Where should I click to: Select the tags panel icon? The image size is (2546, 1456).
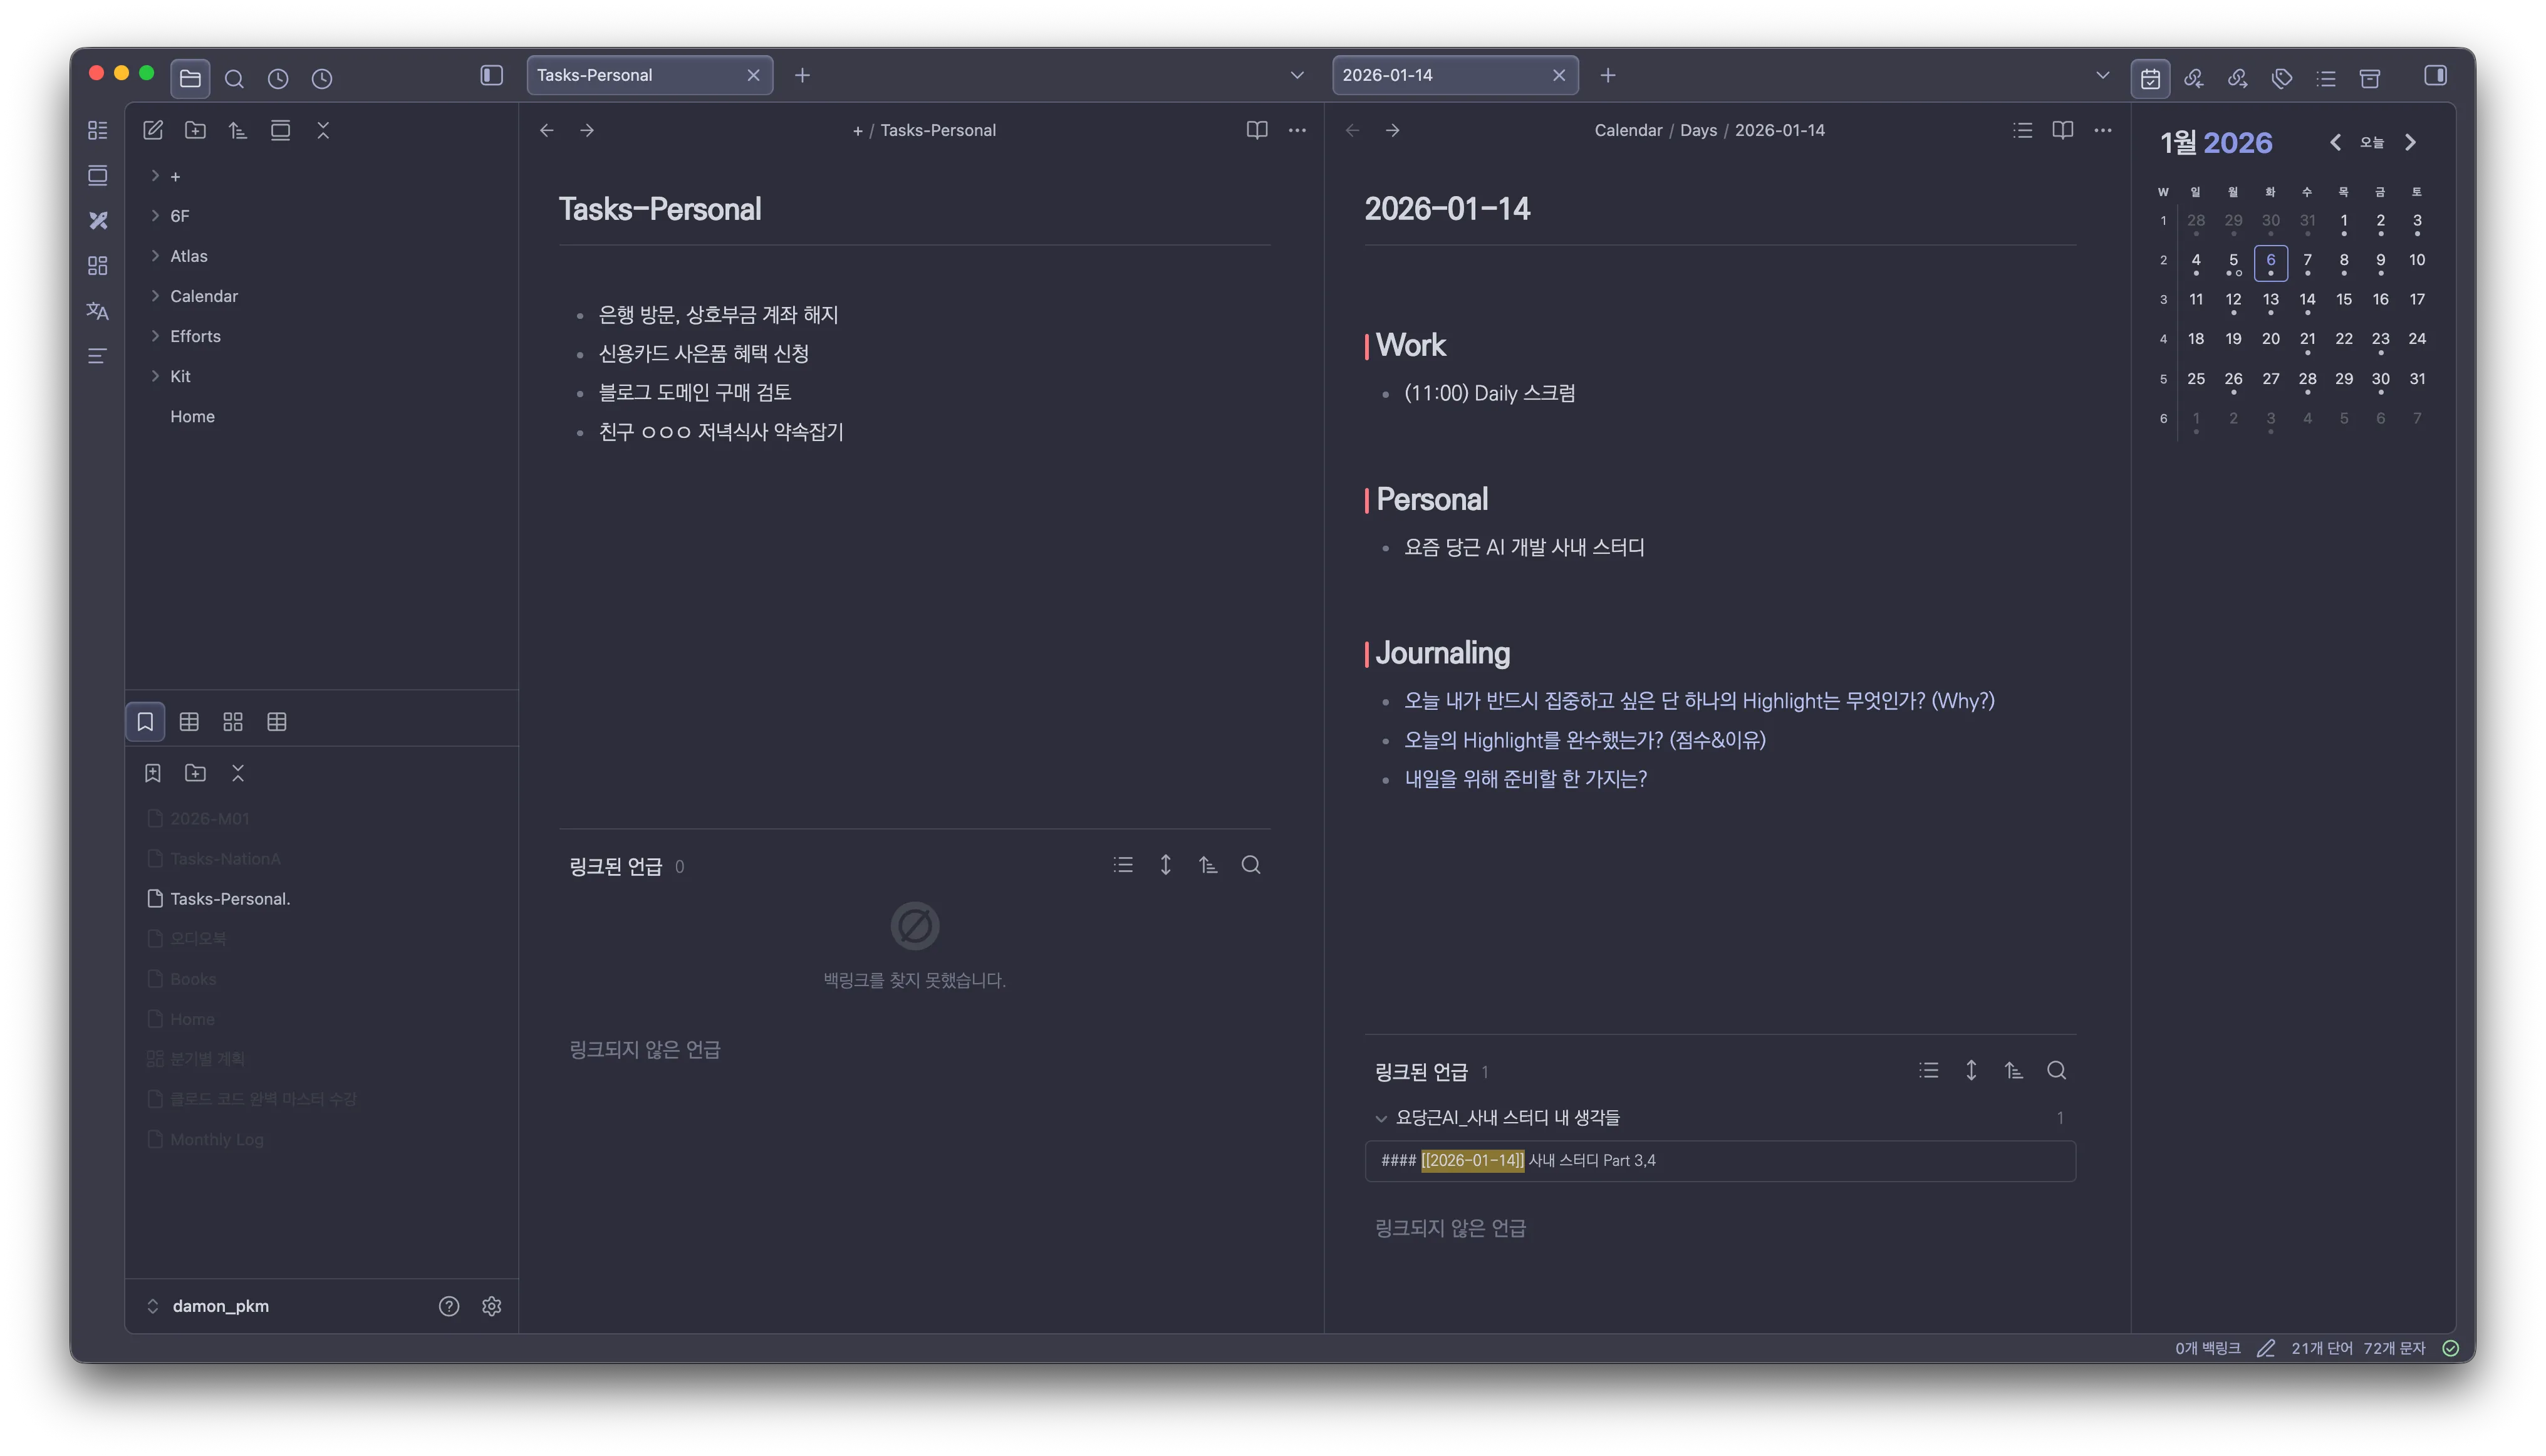tap(2281, 79)
